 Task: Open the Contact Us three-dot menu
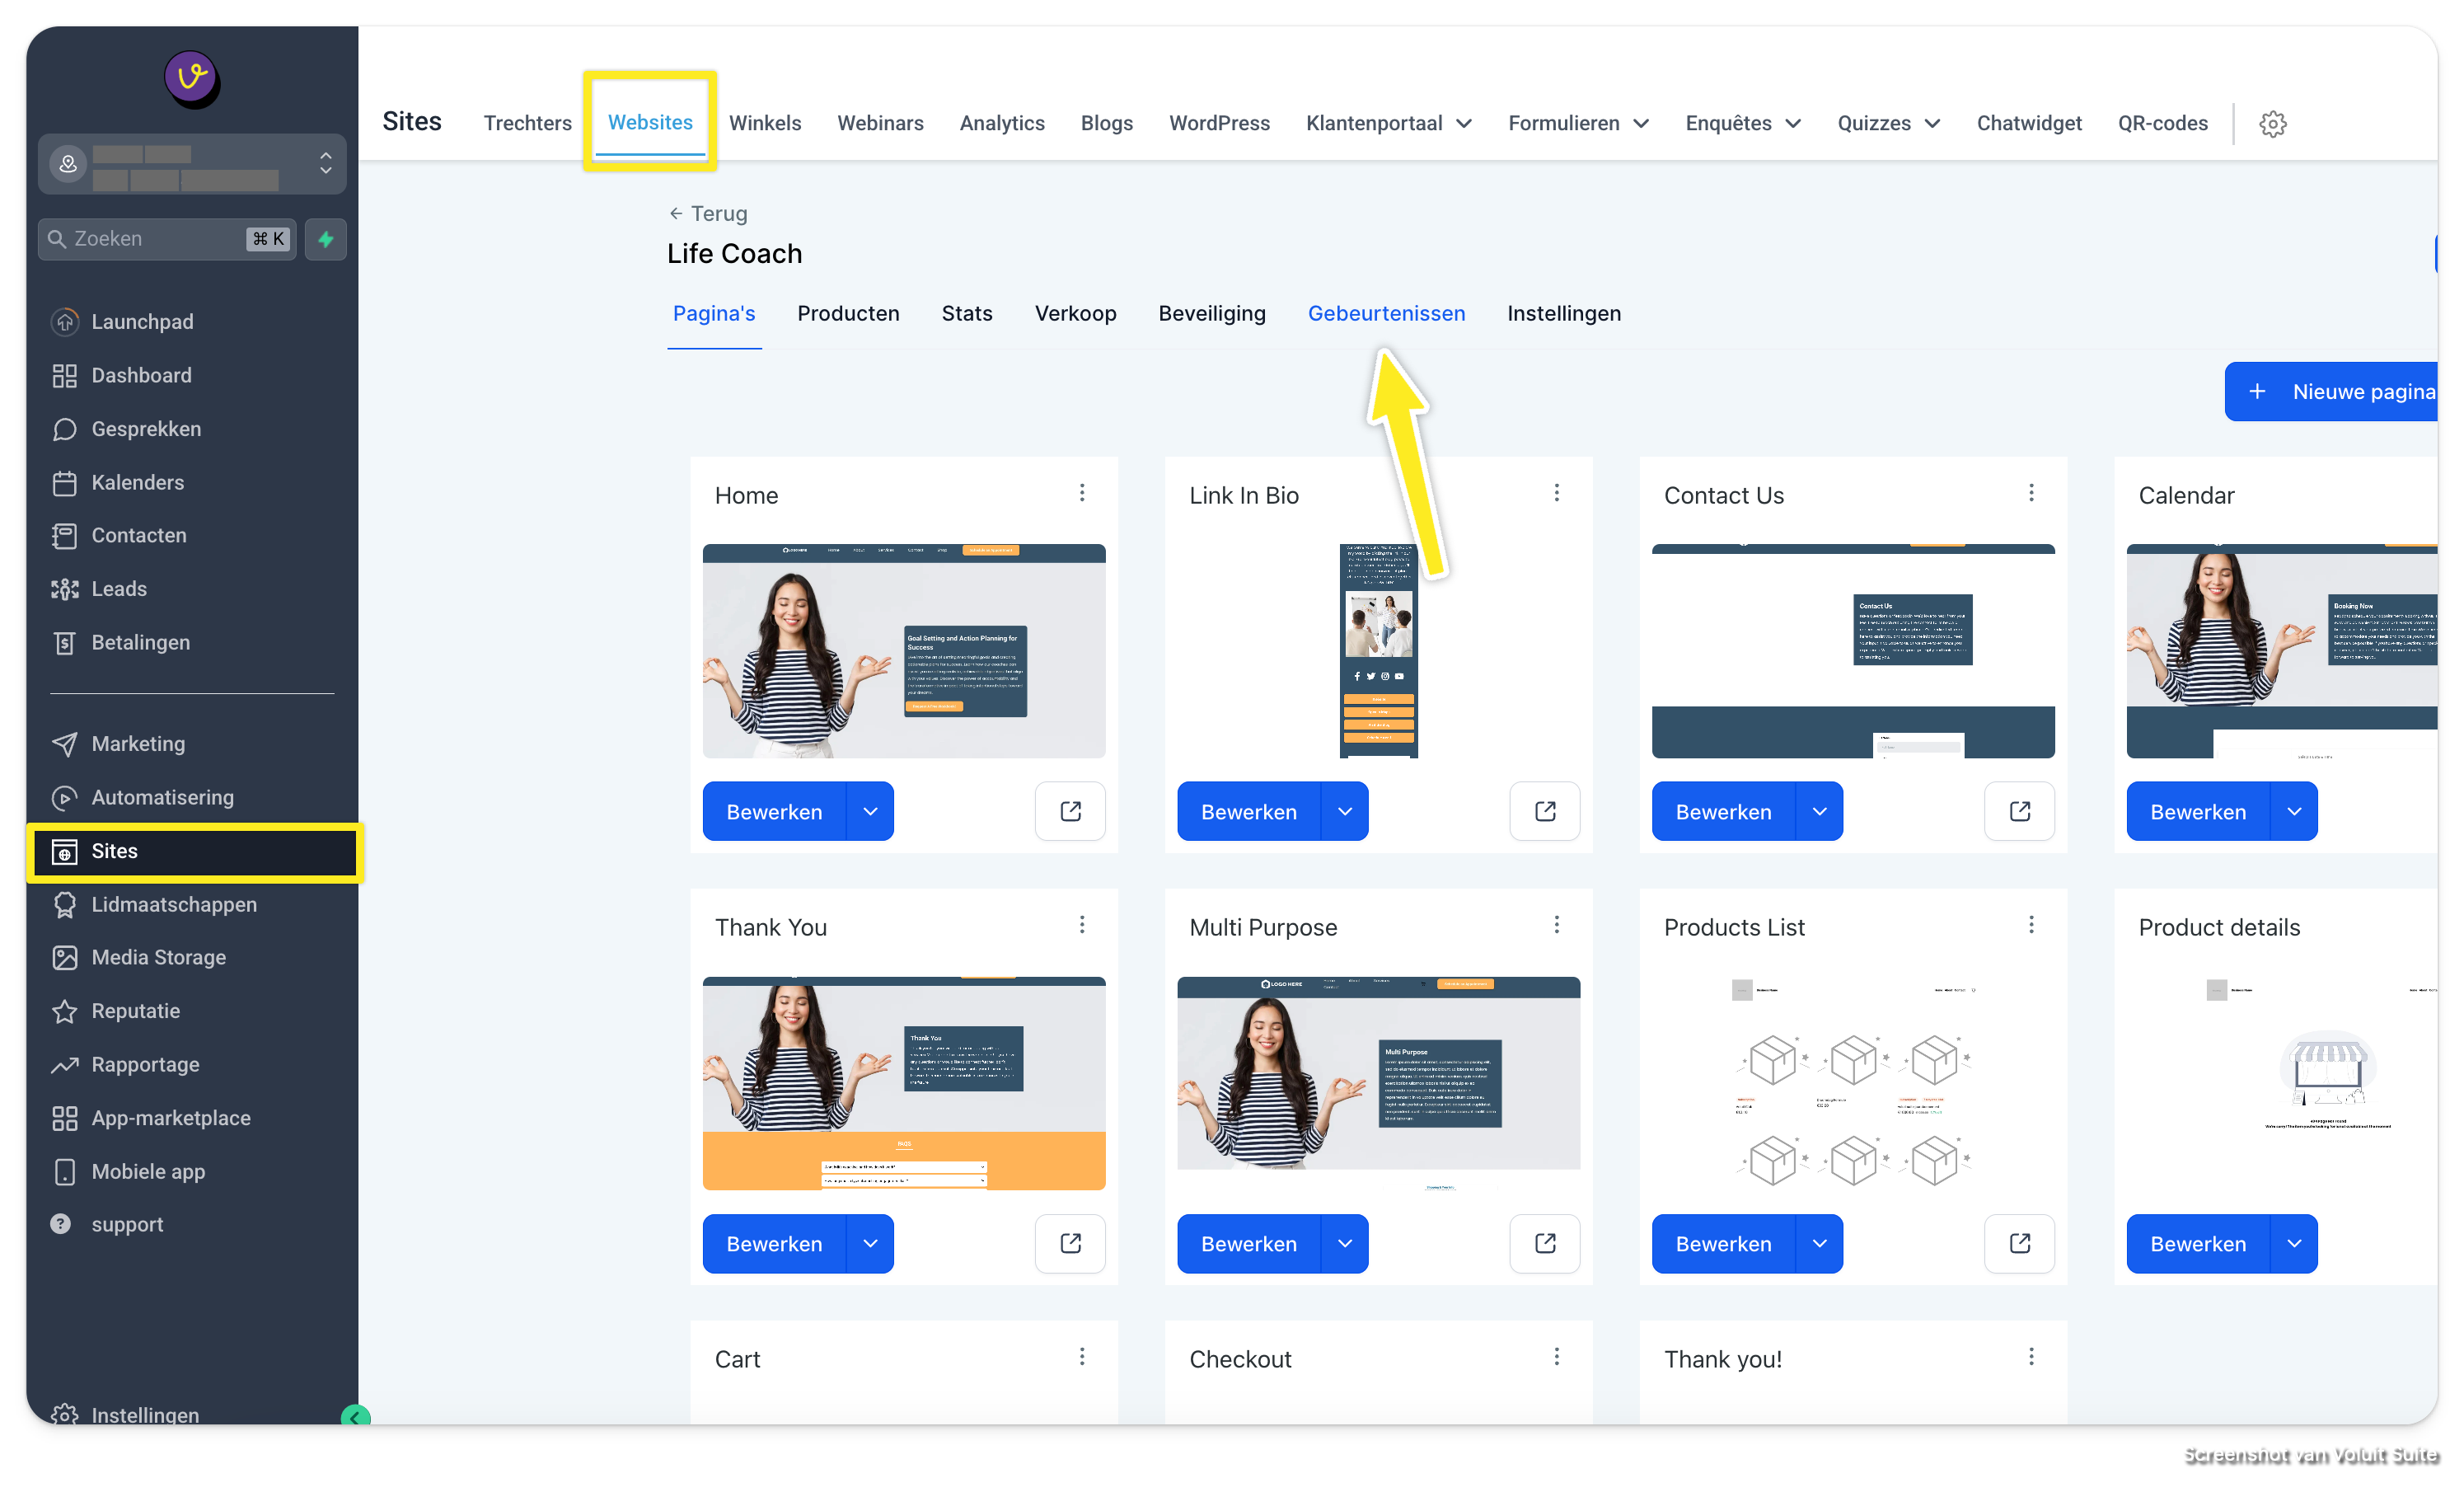2031,493
